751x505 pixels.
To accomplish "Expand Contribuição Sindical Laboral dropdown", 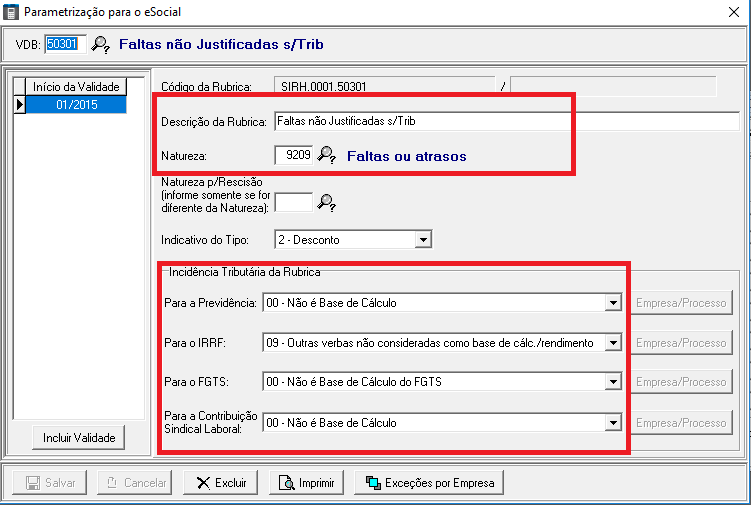I will pos(613,423).
